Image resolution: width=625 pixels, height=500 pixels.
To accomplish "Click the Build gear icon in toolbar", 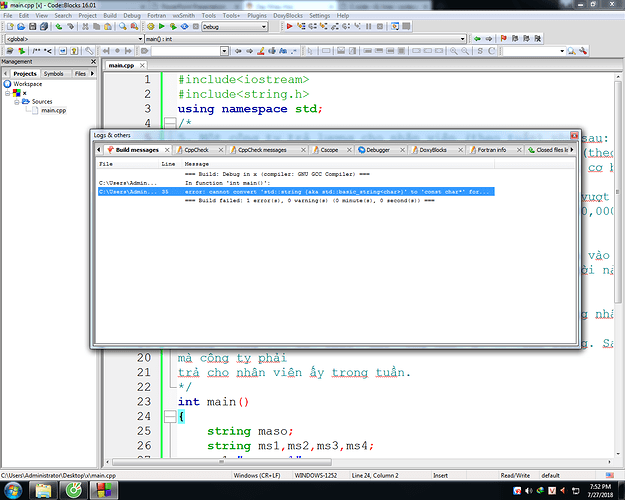I will click(149, 27).
